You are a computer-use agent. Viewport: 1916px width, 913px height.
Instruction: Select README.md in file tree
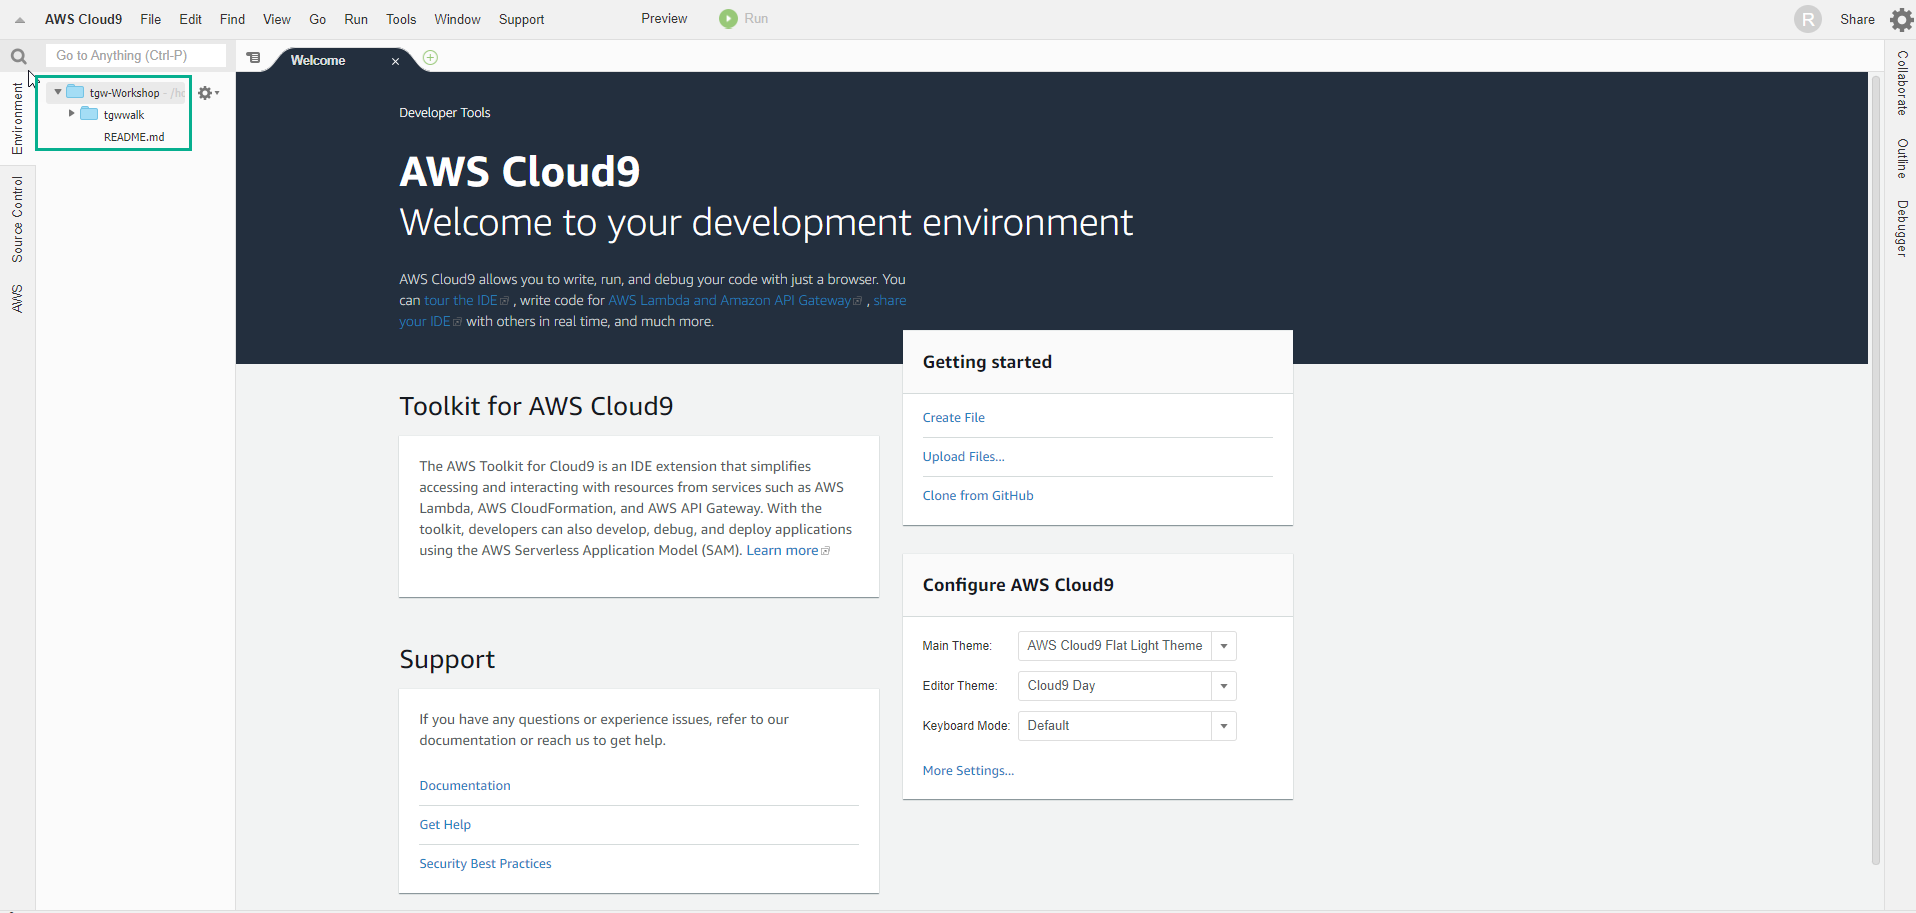(134, 137)
